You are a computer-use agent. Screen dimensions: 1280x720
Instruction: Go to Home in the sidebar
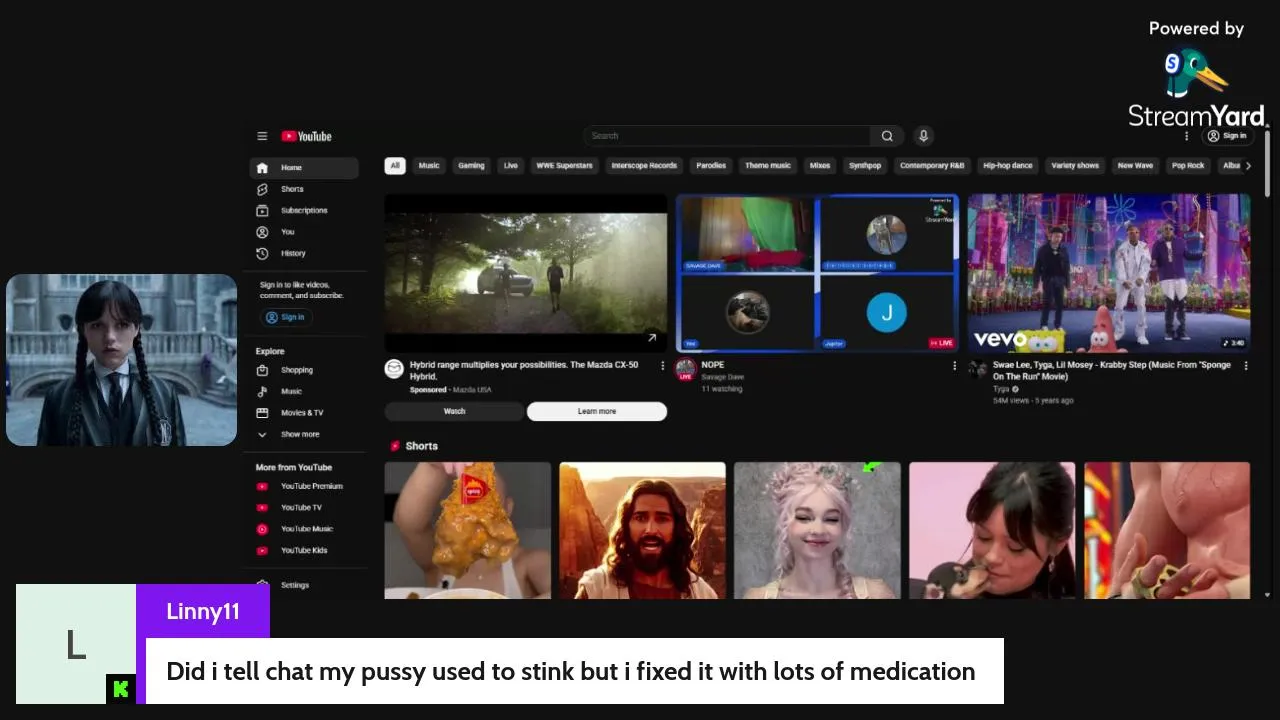click(304, 168)
